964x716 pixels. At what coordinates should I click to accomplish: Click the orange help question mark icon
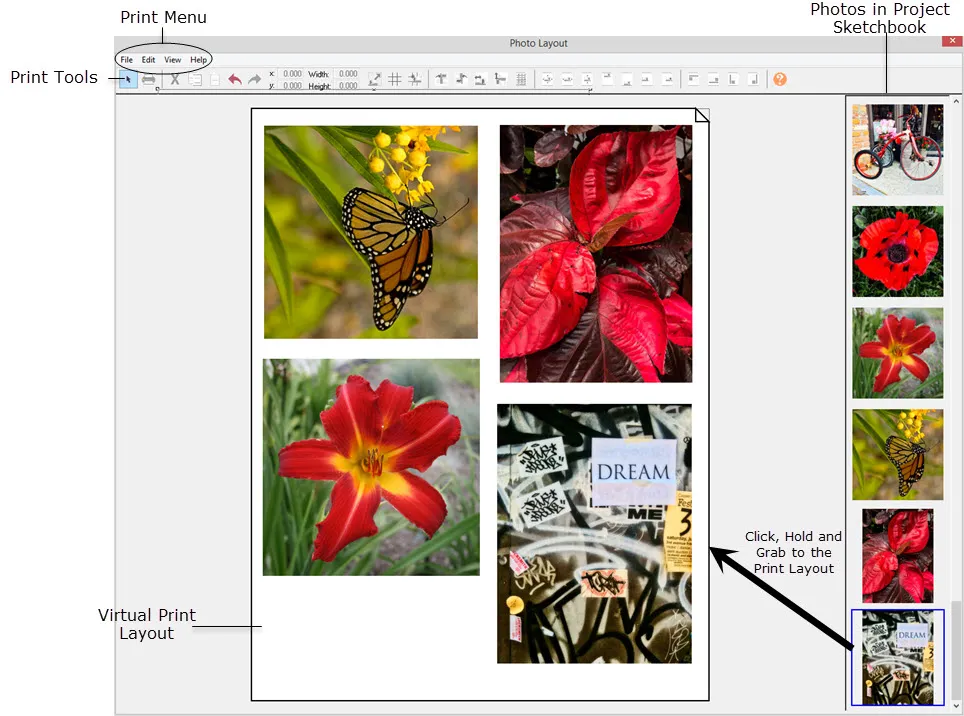pos(780,79)
